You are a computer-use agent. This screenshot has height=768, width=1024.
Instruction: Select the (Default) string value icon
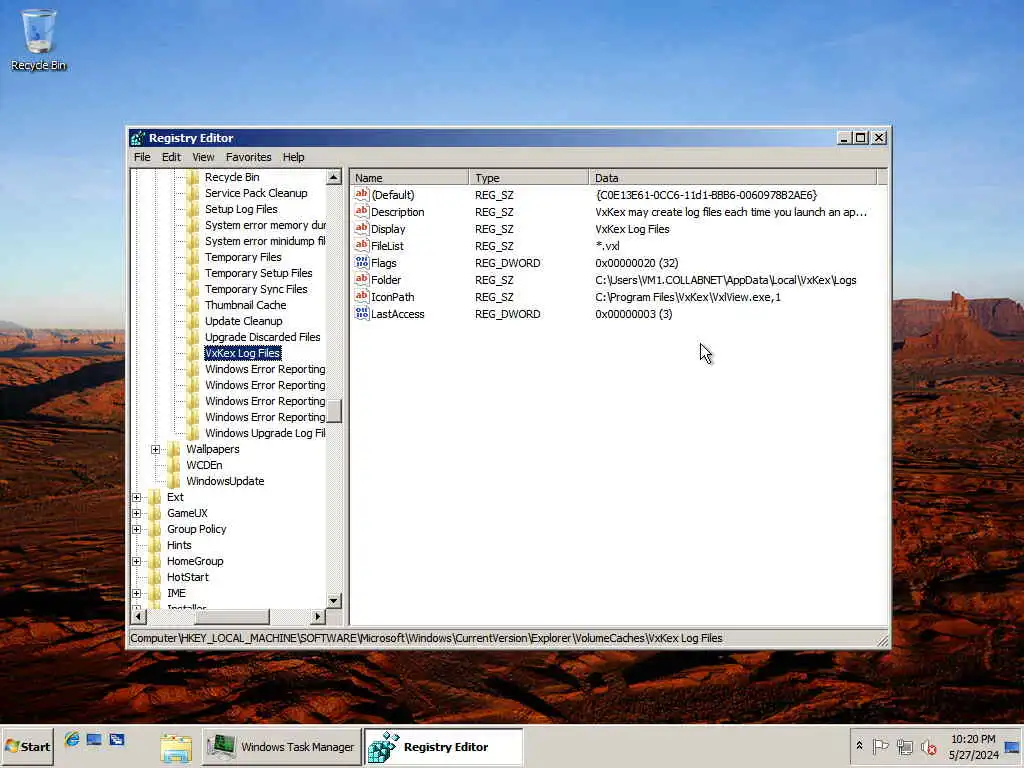click(x=361, y=194)
